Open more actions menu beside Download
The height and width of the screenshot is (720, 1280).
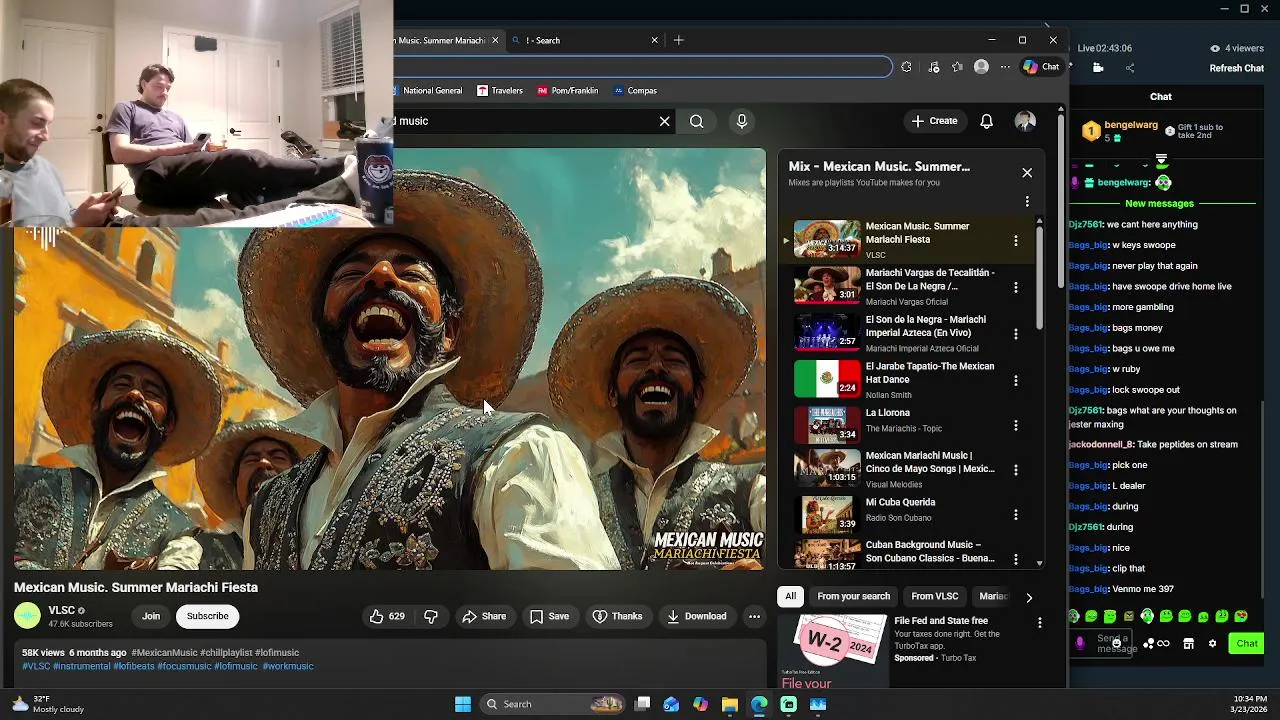(754, 616)
